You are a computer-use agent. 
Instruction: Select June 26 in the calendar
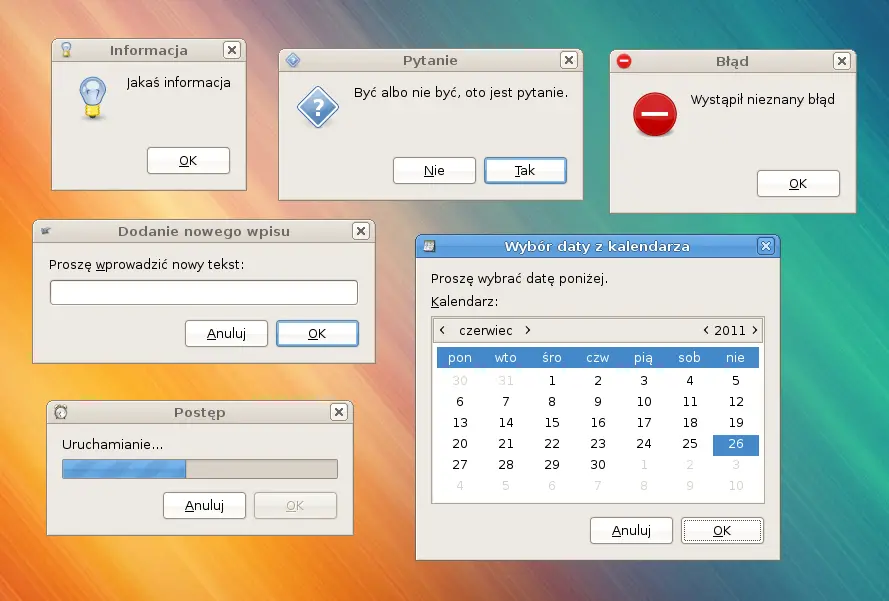tap(736, 444)
